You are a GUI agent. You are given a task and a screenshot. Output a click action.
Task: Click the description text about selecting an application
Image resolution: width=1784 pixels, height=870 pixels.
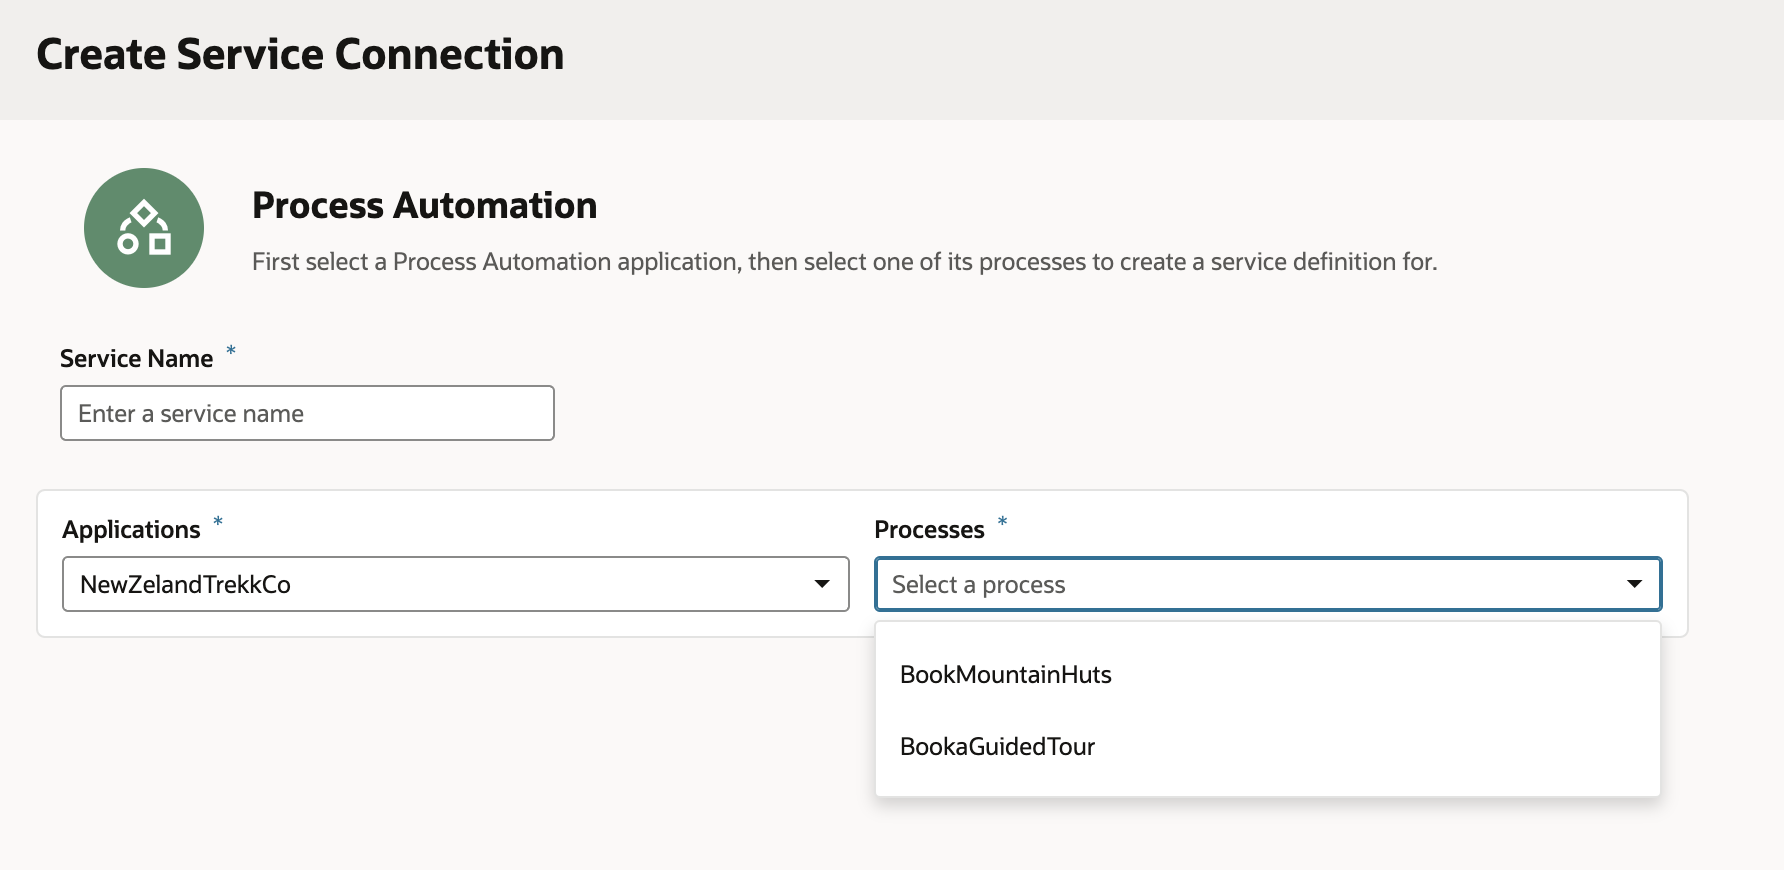[x=844, y=262]
